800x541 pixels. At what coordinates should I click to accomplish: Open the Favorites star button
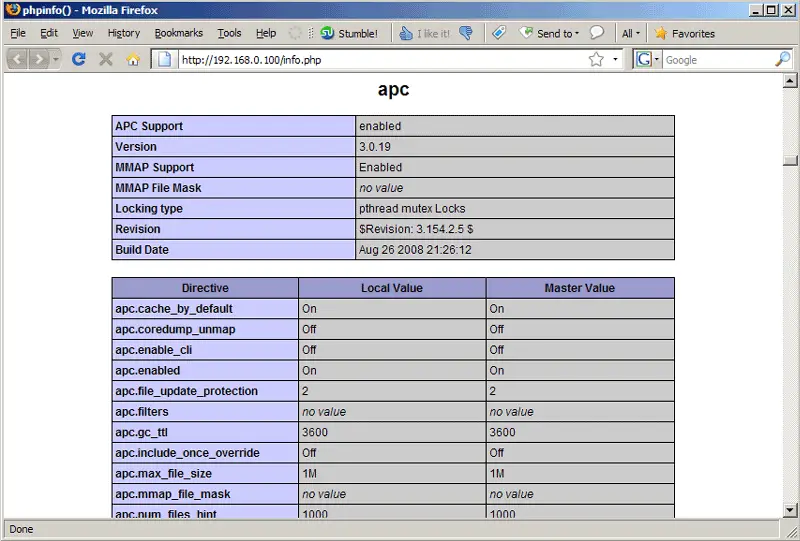[x=685, y=33]
